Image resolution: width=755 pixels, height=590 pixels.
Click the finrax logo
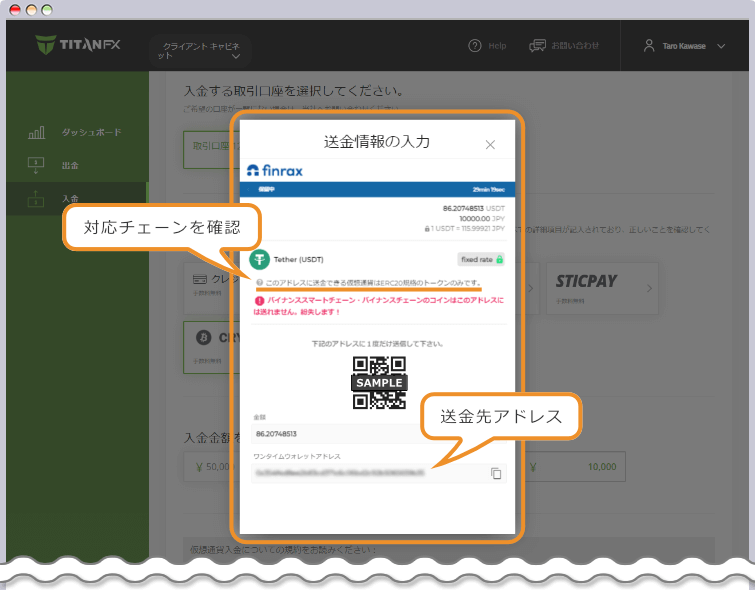click(274, 170)
